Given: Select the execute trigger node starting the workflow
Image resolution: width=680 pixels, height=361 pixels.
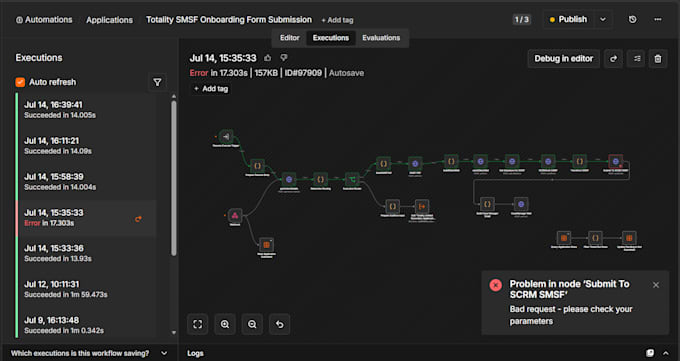Looking at the screenshot, I should (x=226, y=137).
